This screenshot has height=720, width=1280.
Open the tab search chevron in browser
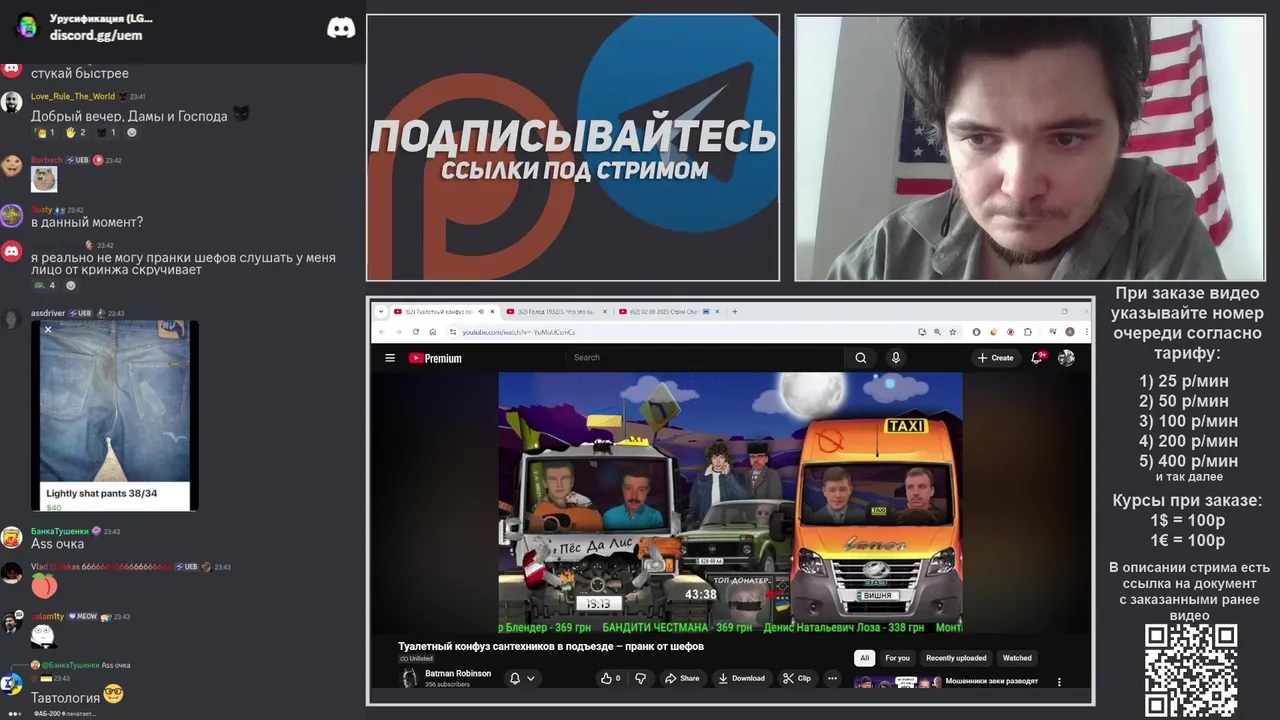(x=381, y=311)
